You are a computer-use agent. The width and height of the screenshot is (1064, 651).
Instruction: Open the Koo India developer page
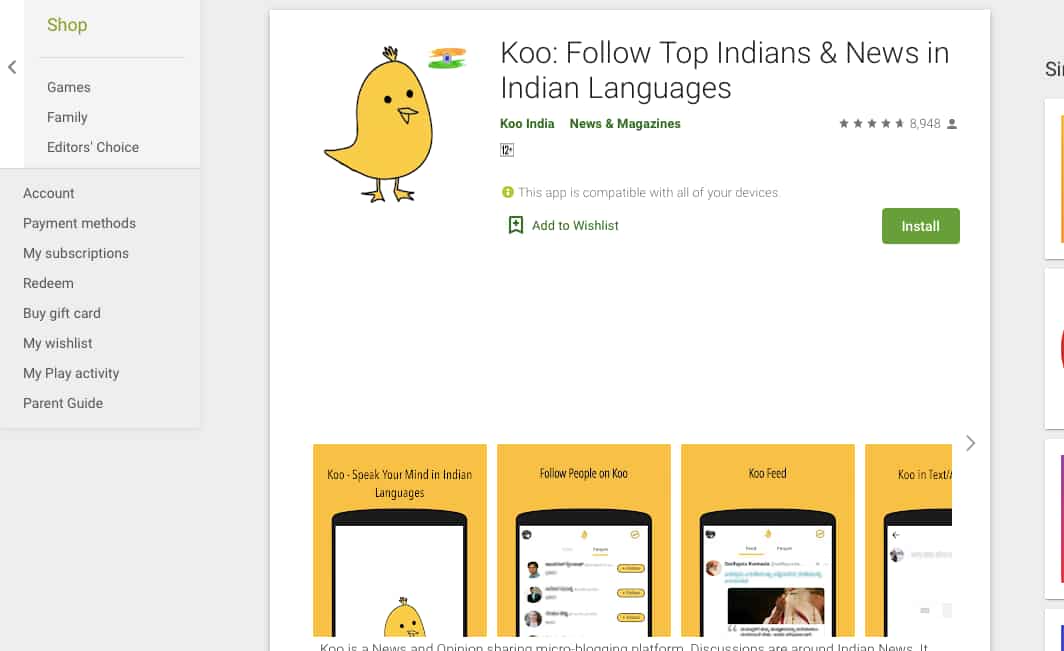click(x=527, y=124)
